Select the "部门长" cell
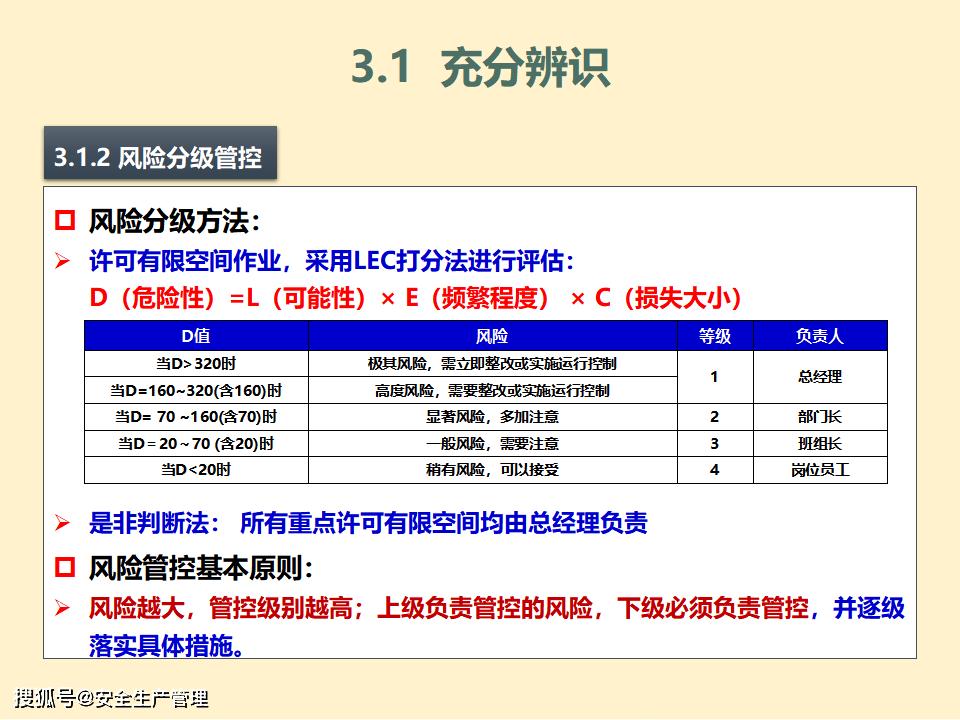 pos(820,417)
